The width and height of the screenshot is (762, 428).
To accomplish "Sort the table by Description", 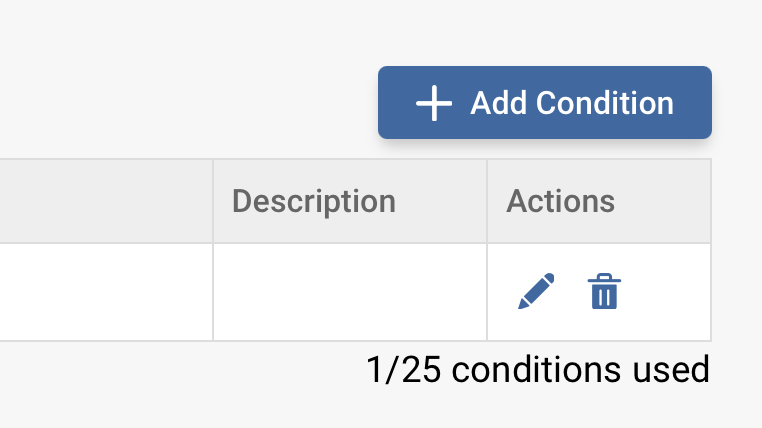I will click(x=314, y=201).
